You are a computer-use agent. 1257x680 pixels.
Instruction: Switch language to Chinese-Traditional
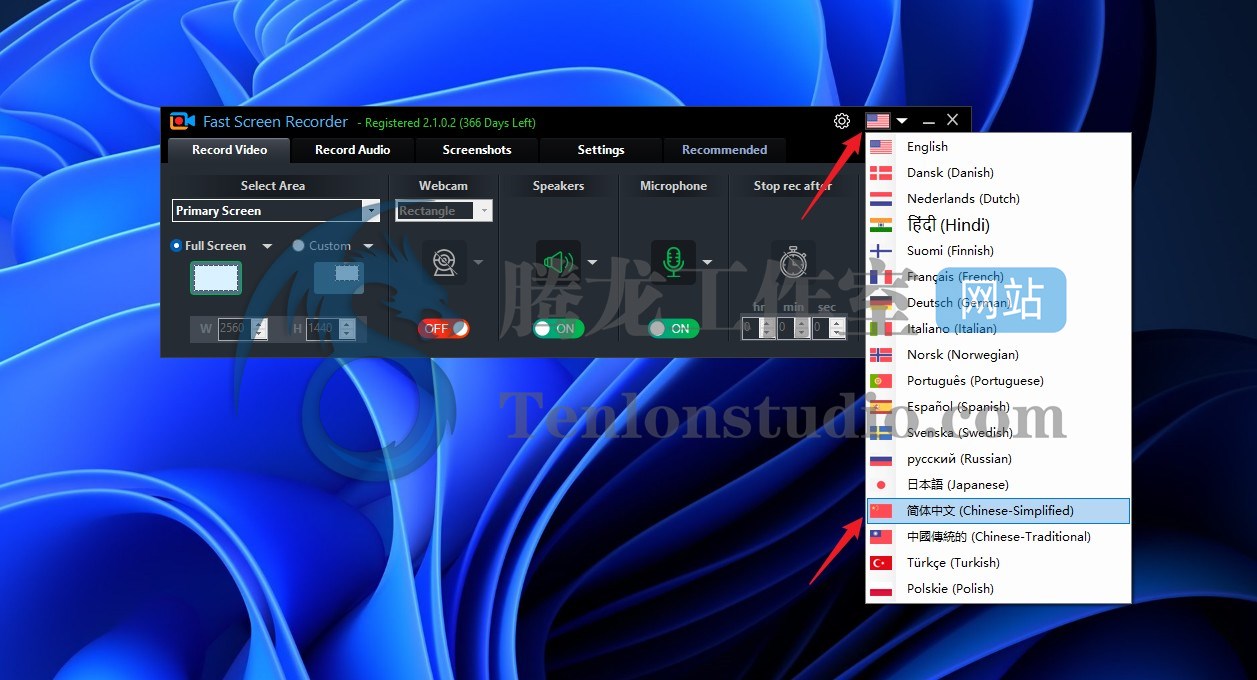(998, 537)
